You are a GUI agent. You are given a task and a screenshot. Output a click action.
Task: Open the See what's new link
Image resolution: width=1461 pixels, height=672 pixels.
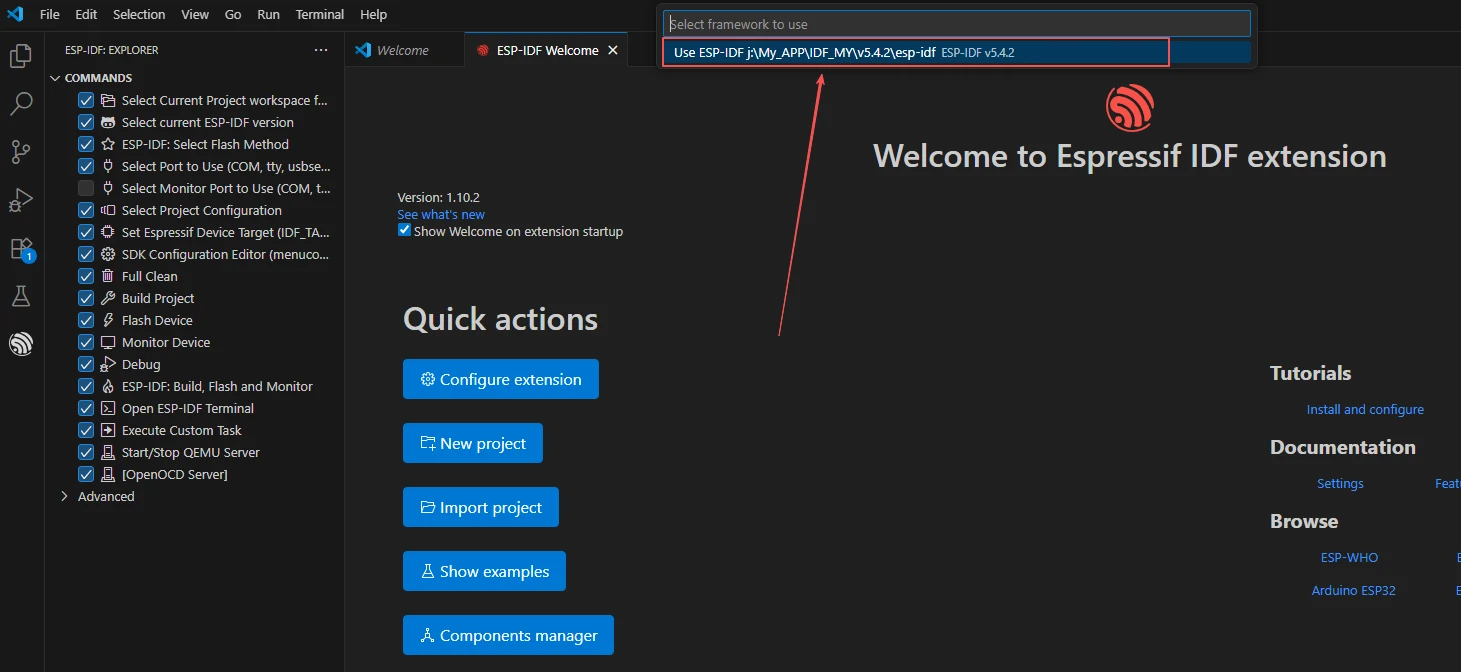[441, 214]
